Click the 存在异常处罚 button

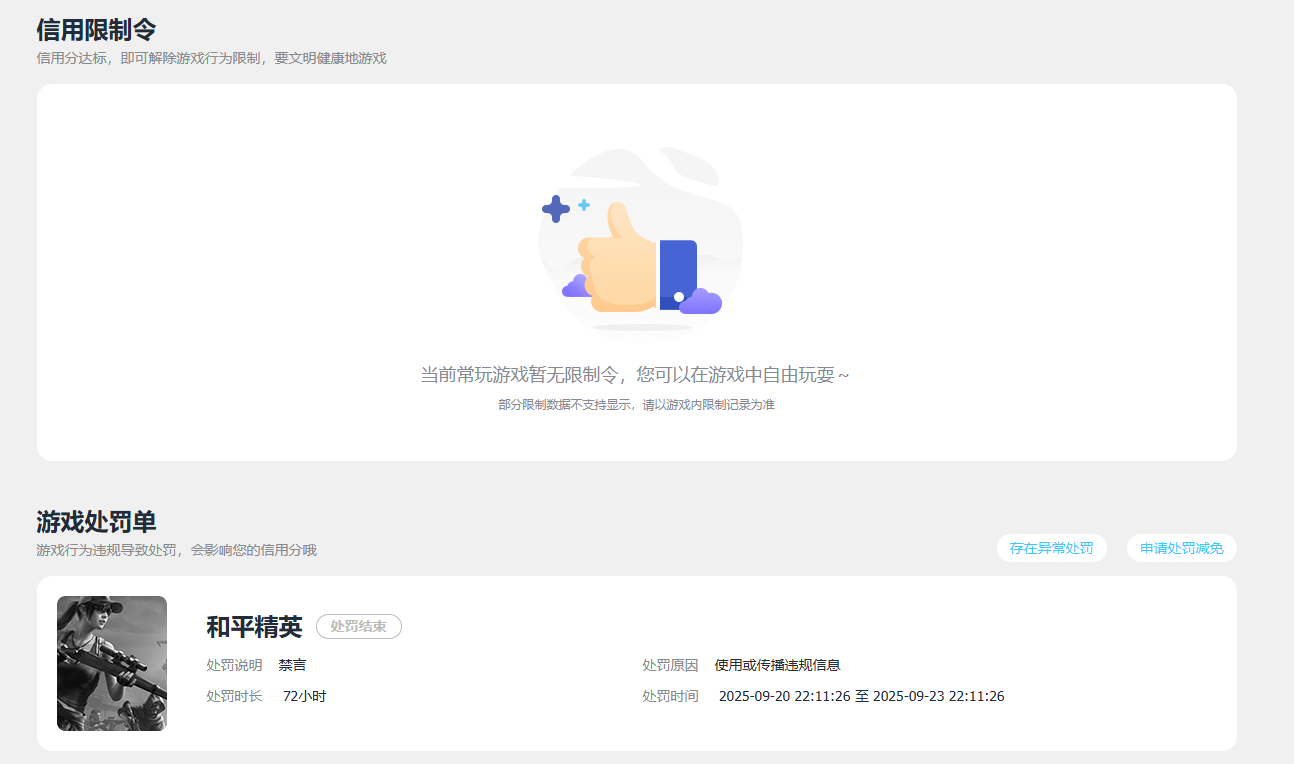1051,548
